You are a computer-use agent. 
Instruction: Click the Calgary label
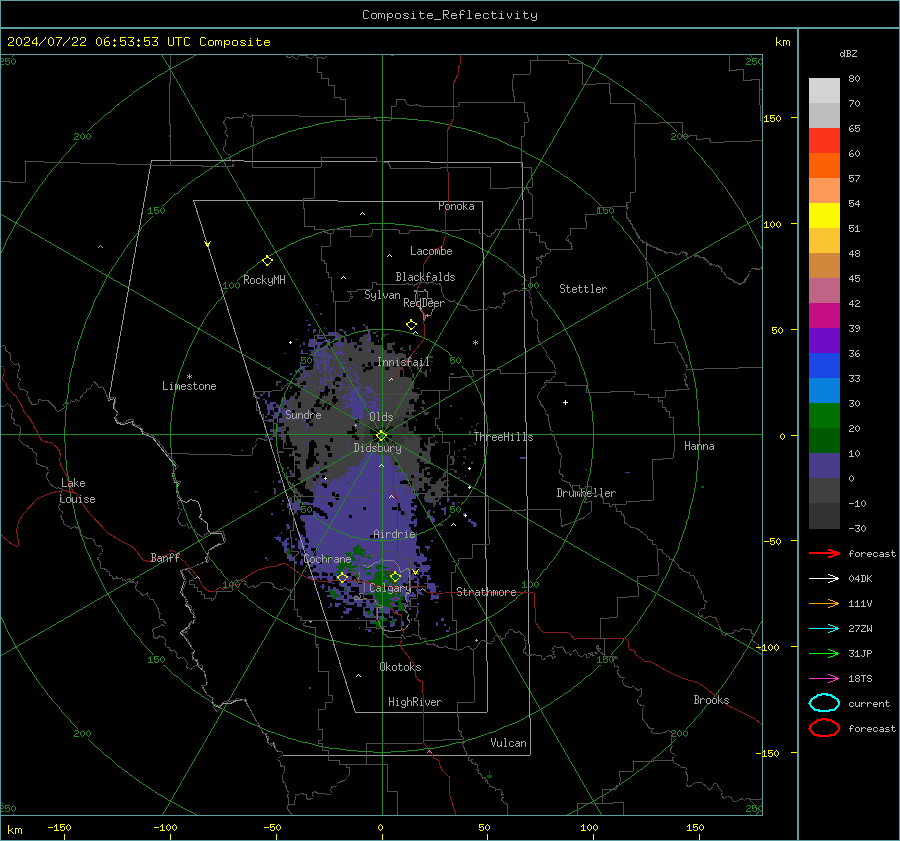tap(390, 588)
